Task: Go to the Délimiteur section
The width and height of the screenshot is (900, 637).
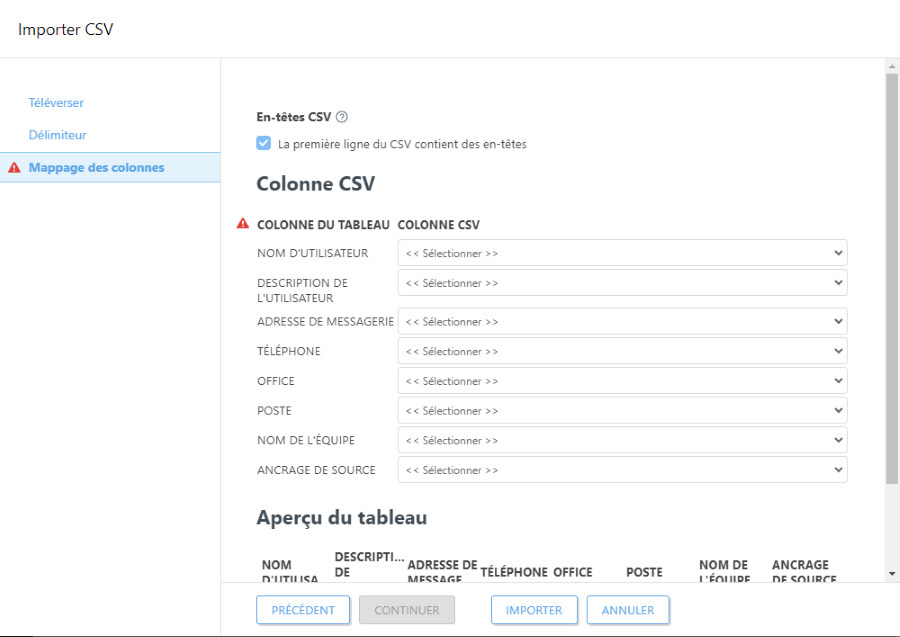Action: point(55,134)
